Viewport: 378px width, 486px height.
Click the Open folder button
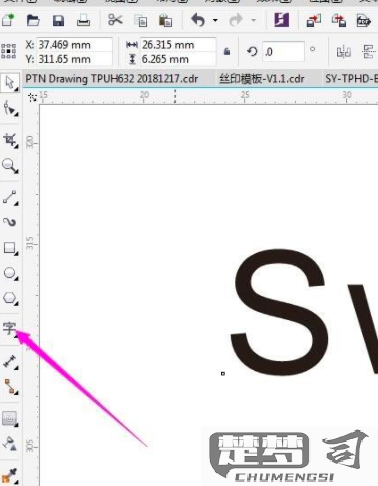(x=33, y=21)
